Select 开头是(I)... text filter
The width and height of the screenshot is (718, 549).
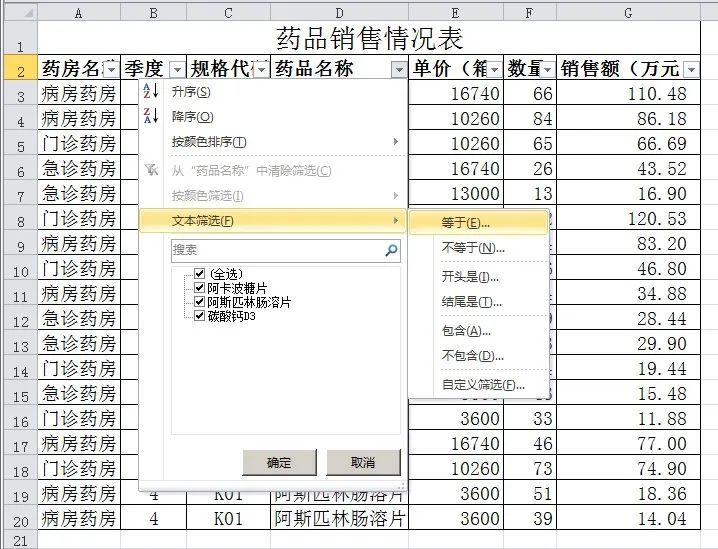point(479,277)
